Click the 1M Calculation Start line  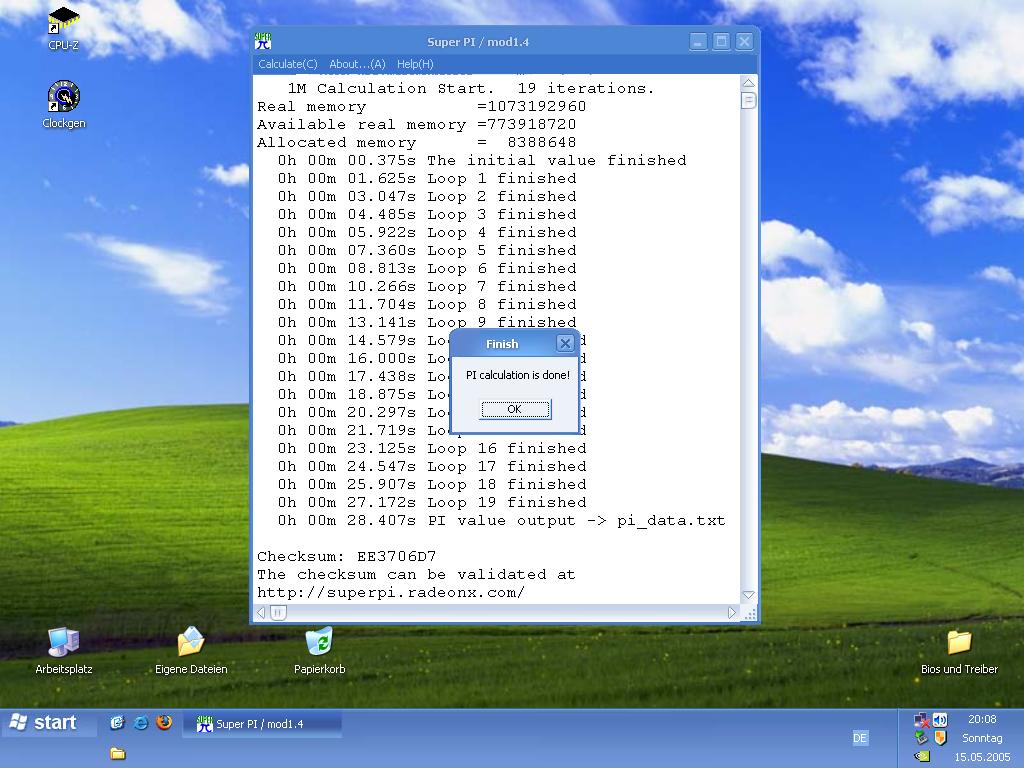click(x=470, y=88)
